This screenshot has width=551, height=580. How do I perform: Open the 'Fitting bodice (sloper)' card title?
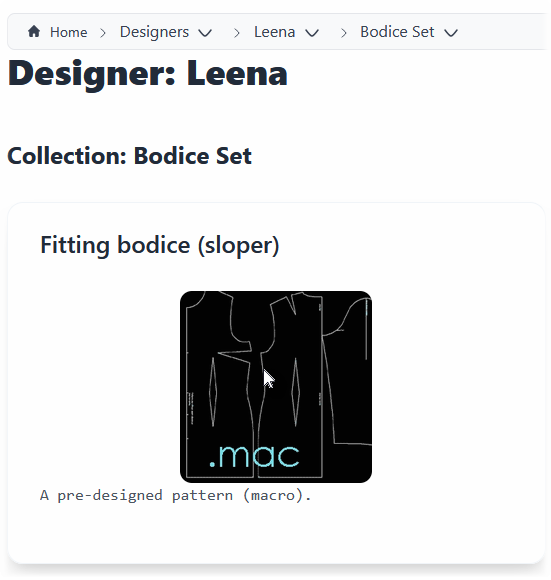coord(160,245)
